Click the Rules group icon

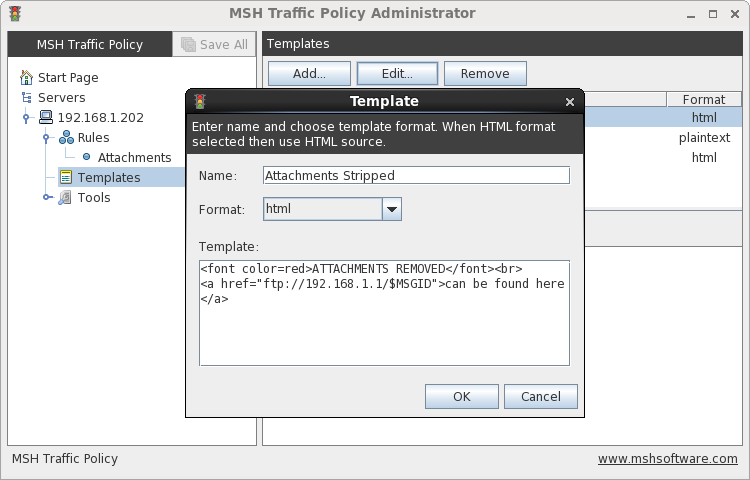(x=66, y=138)
